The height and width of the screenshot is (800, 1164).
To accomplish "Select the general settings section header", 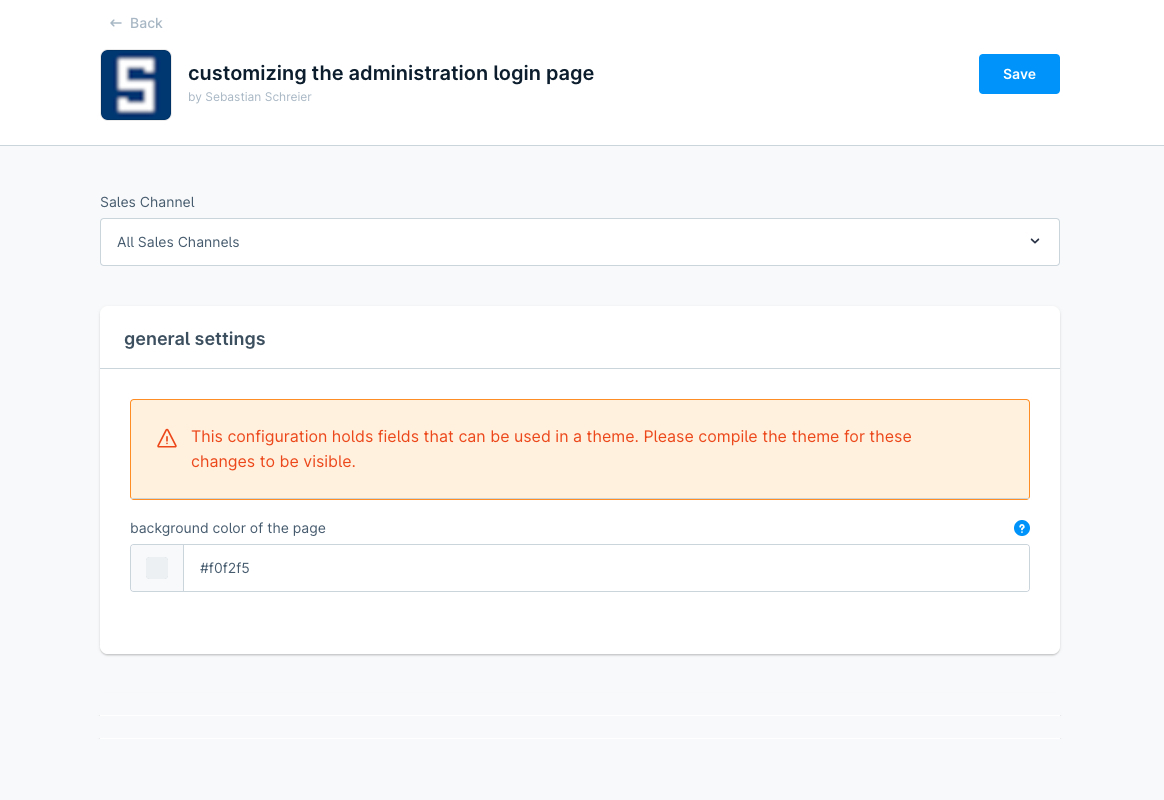I will point(194,339).
